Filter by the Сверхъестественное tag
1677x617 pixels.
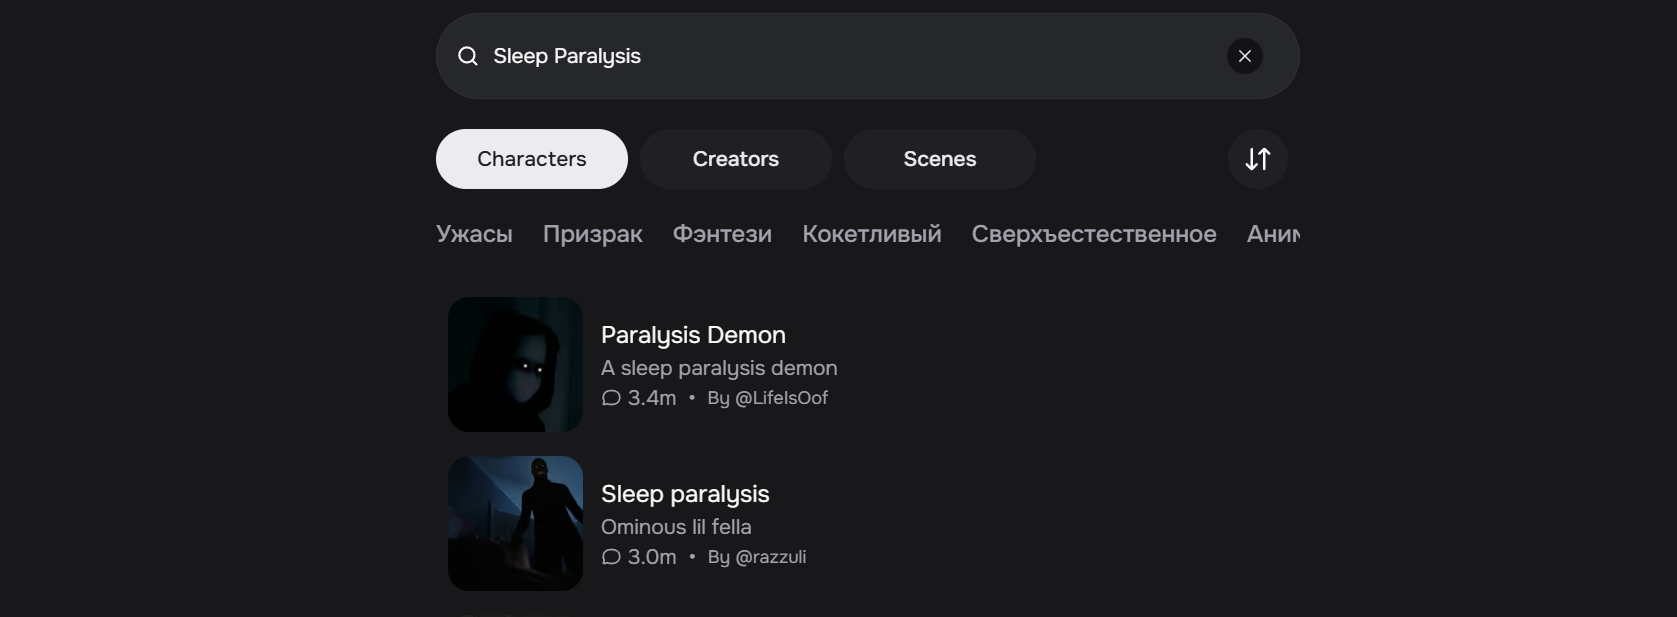pos(1094,234)
